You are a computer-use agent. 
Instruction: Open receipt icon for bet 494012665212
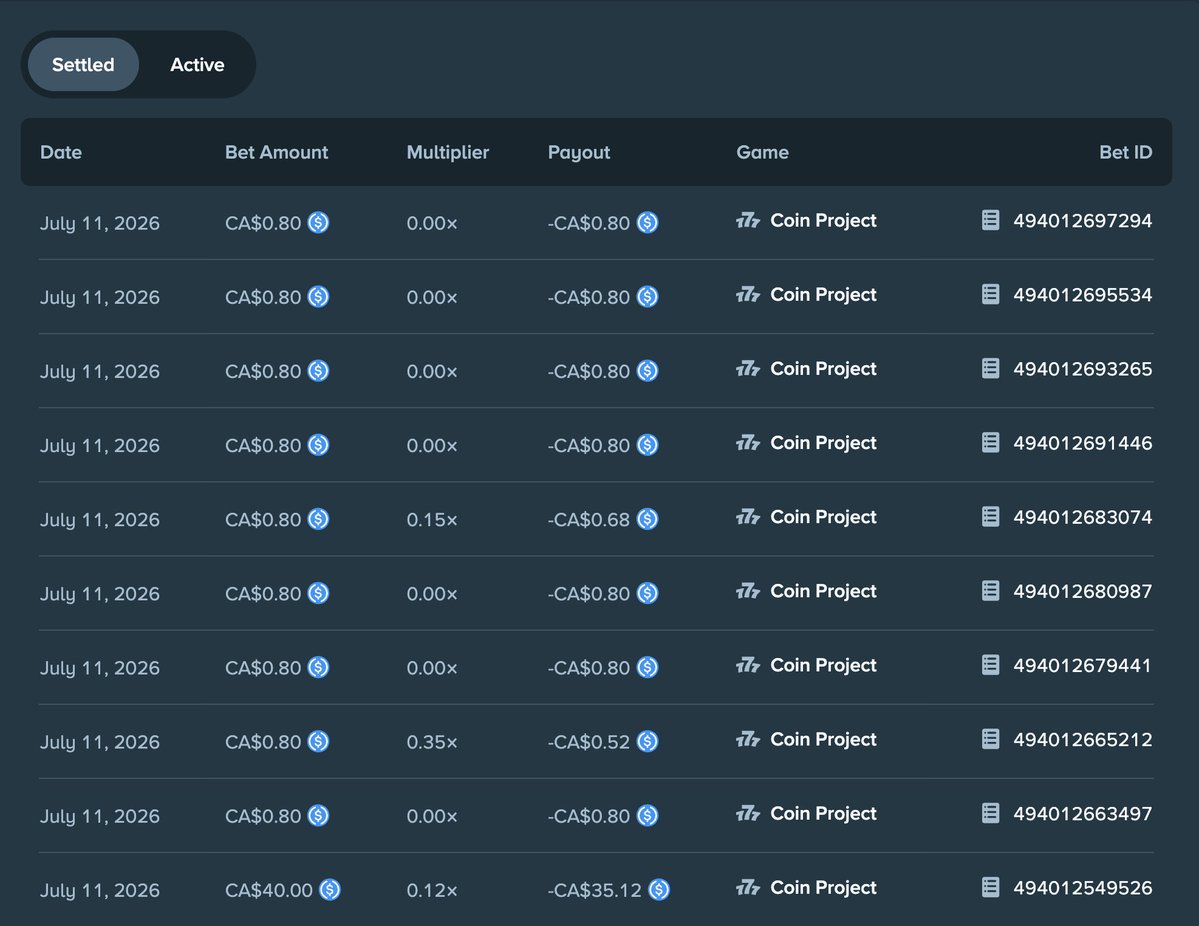(990, 739)
